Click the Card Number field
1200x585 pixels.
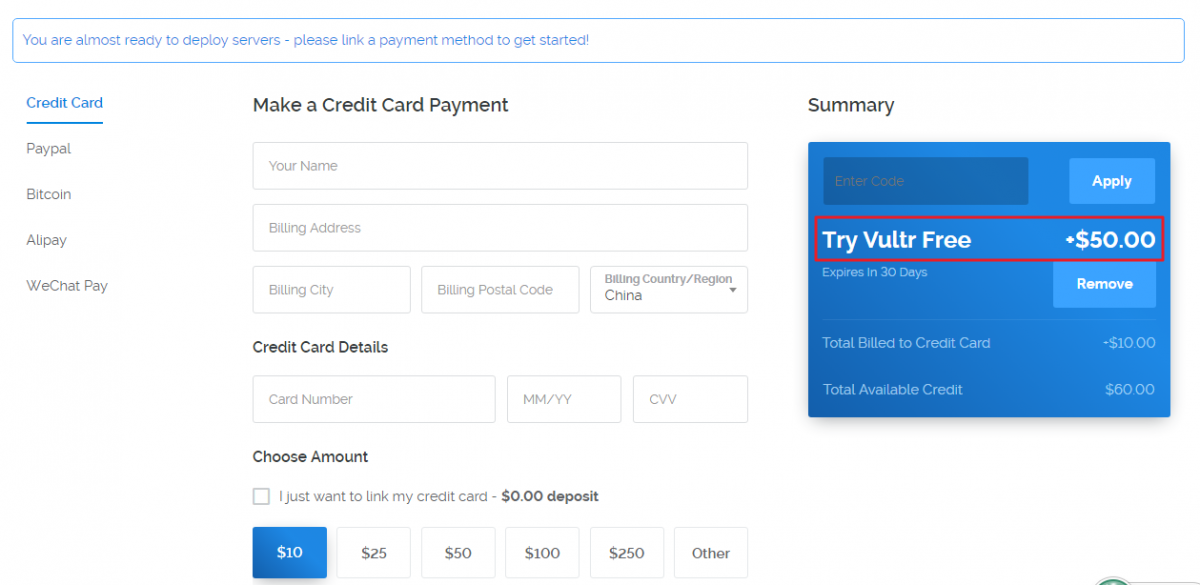373,399
